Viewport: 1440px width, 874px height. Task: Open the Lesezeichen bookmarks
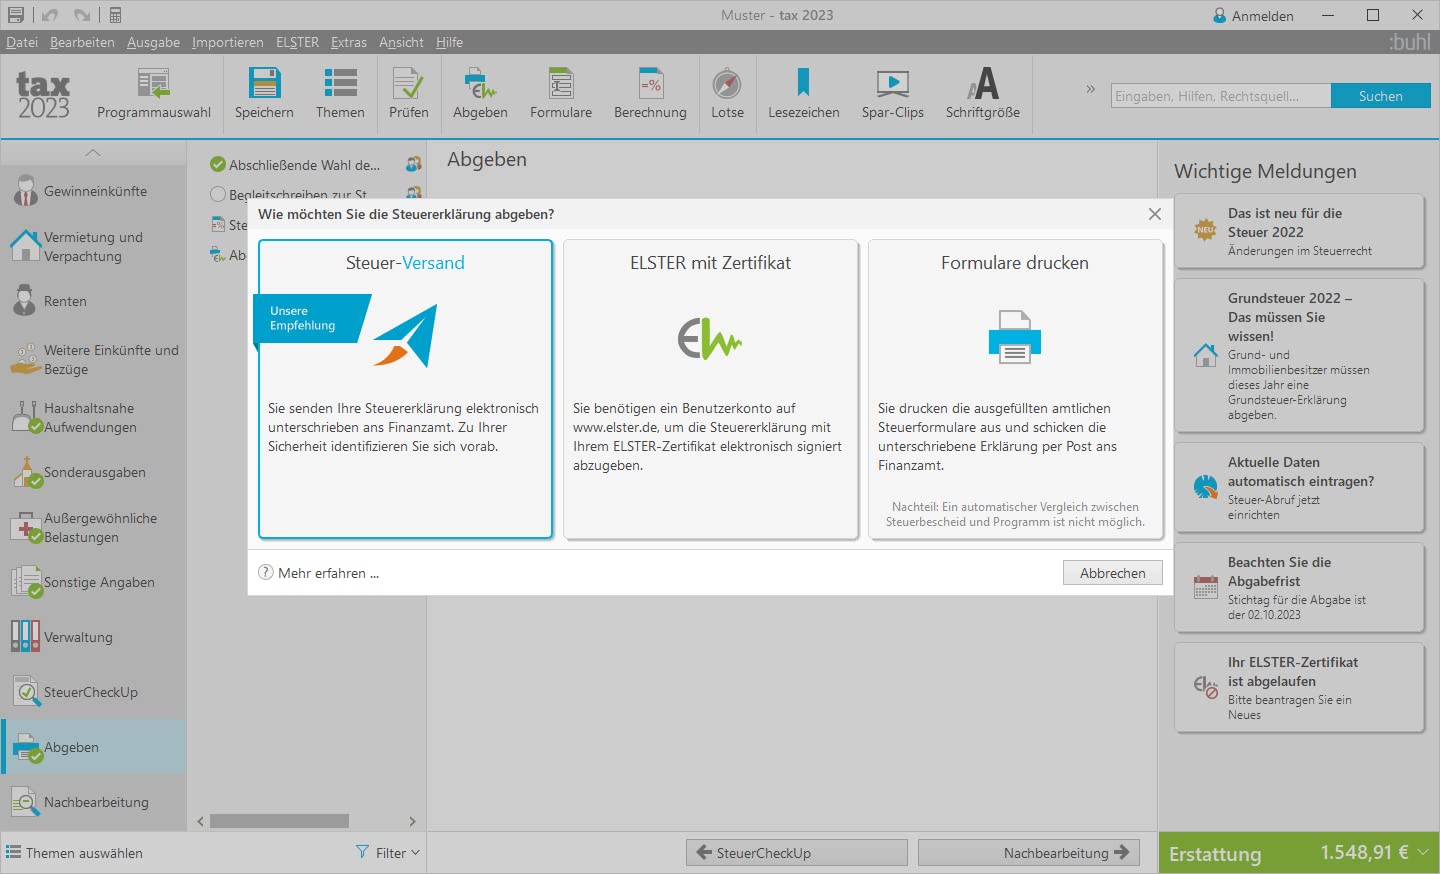click(x=804, y=94)
